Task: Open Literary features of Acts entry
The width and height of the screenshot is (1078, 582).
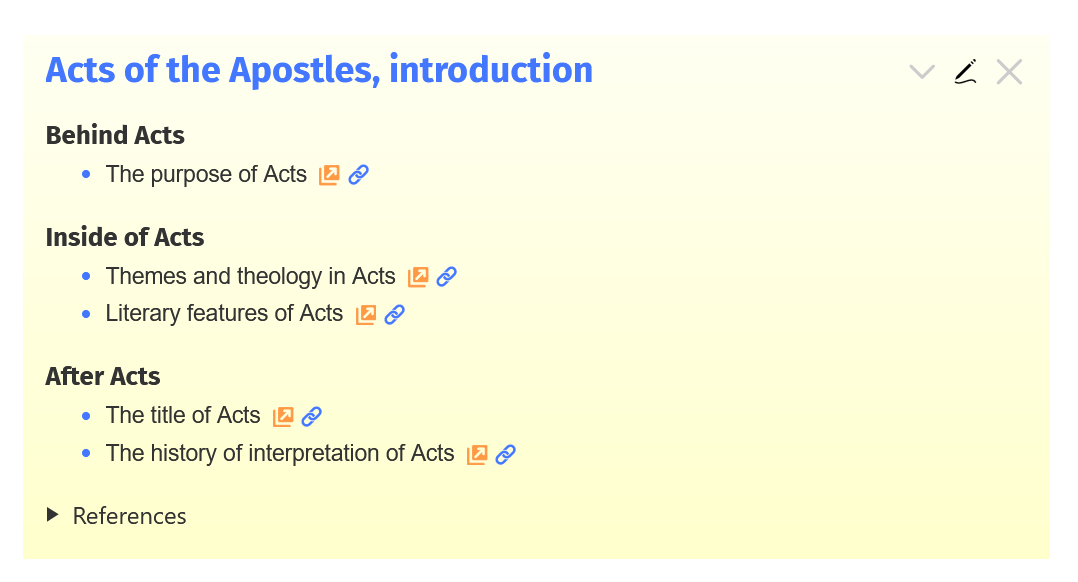Action: point(224,314)
